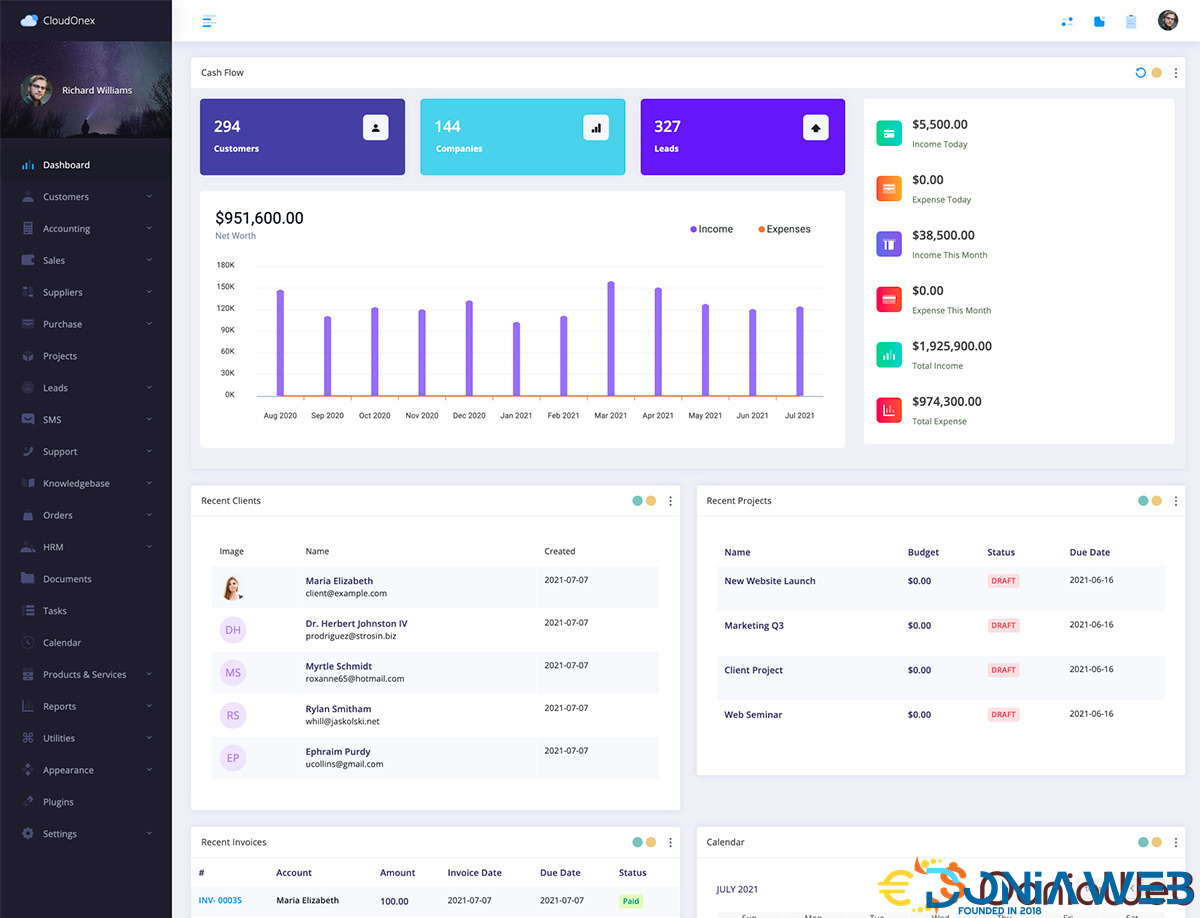Click the clipboard icon in top bar

pyautogui.click(x=1131, y=21)
